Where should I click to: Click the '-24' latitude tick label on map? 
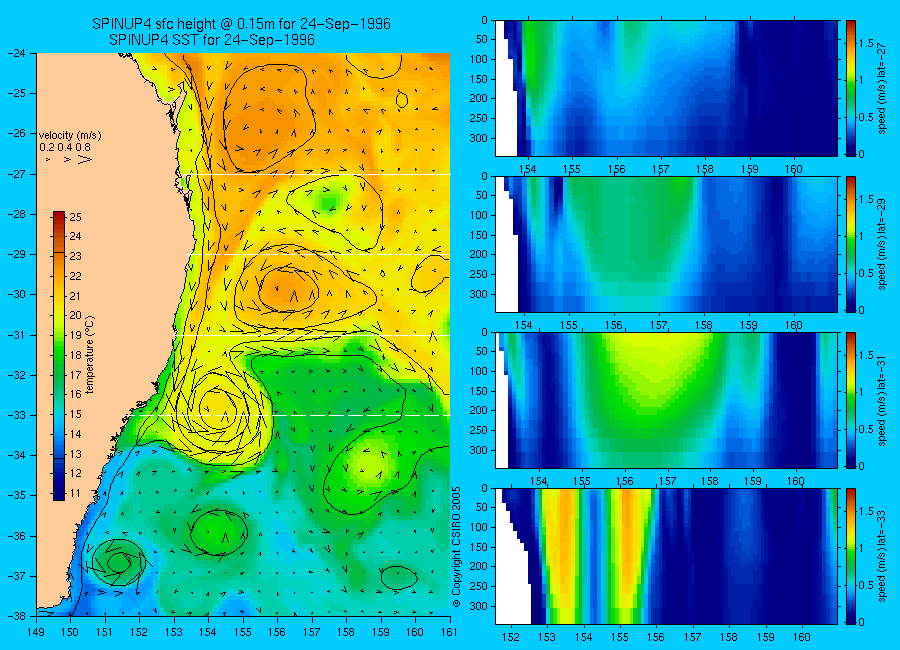16,53
